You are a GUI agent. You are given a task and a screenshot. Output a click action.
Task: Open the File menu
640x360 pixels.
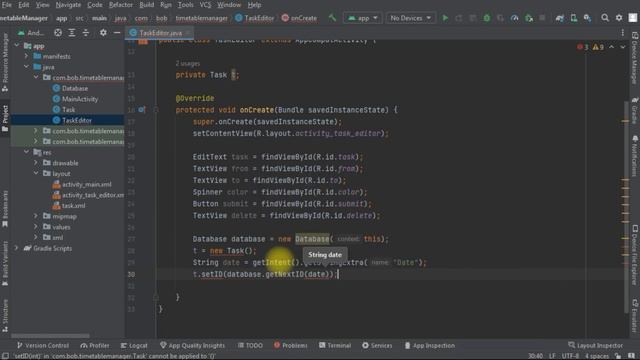tap(7, 5)
